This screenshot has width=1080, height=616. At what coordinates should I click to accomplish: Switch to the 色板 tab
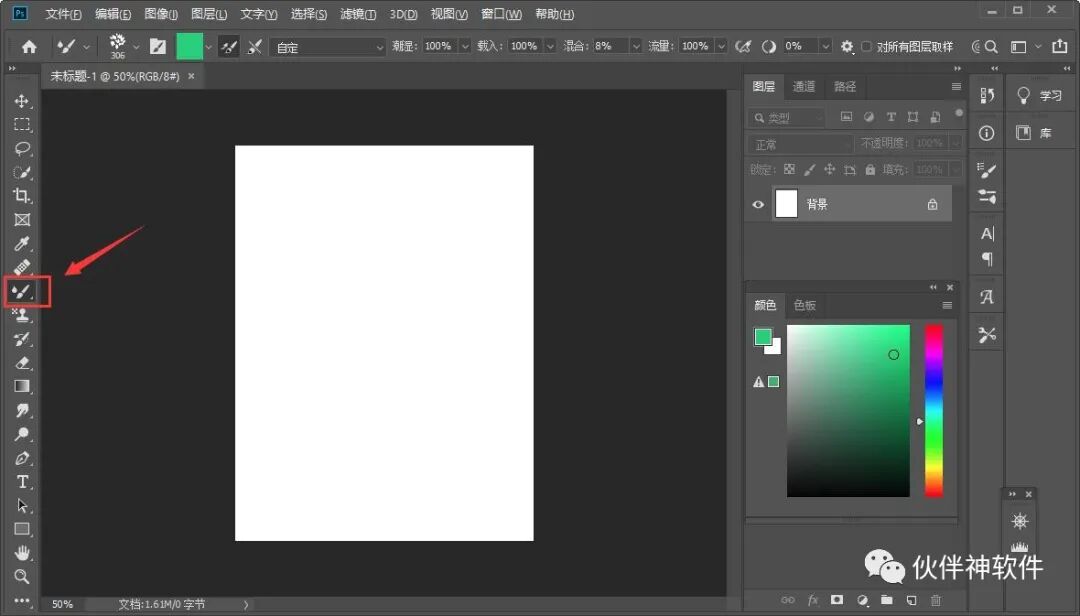coord(804,305)
